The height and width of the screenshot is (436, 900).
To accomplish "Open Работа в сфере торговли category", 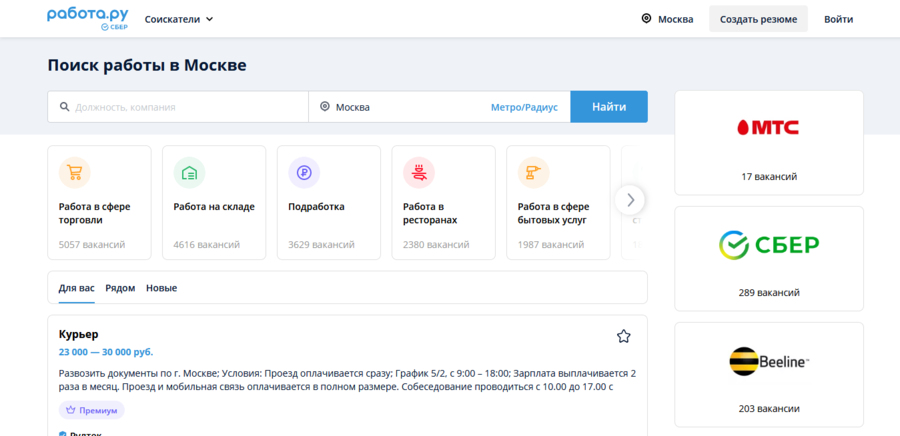I will (x=99, y=203).
